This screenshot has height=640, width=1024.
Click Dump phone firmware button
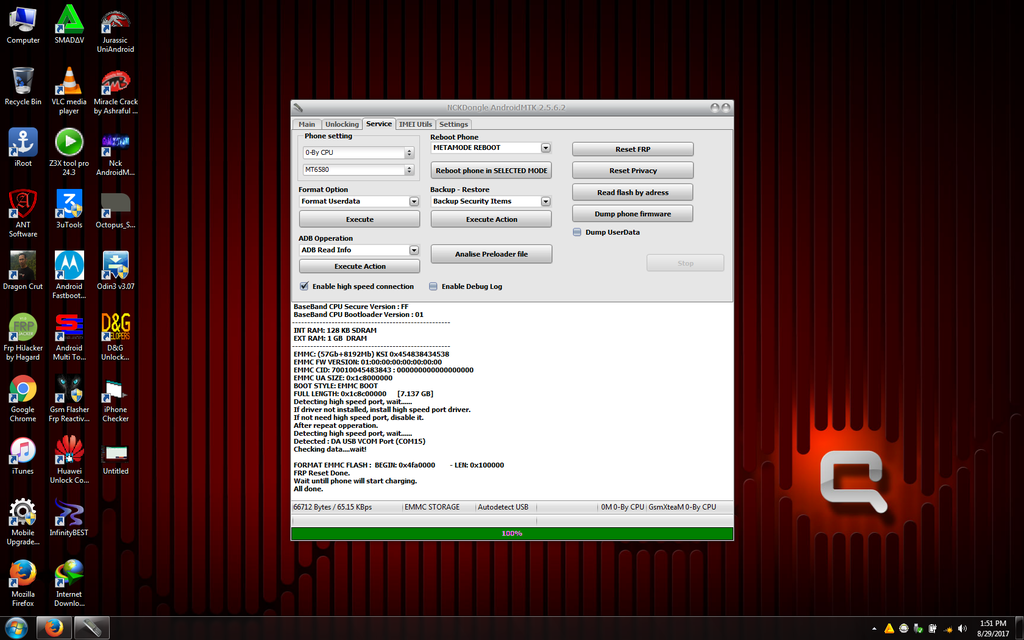(x=633, y=214)
